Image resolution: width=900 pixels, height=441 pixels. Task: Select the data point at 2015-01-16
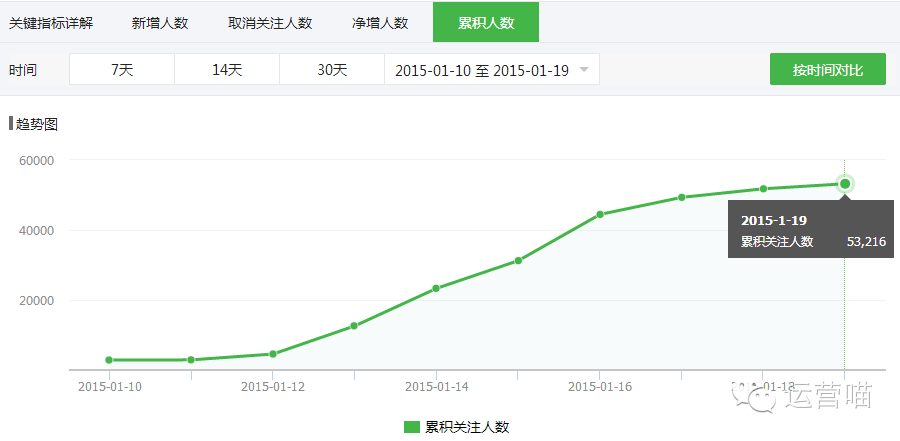point(600,214)
